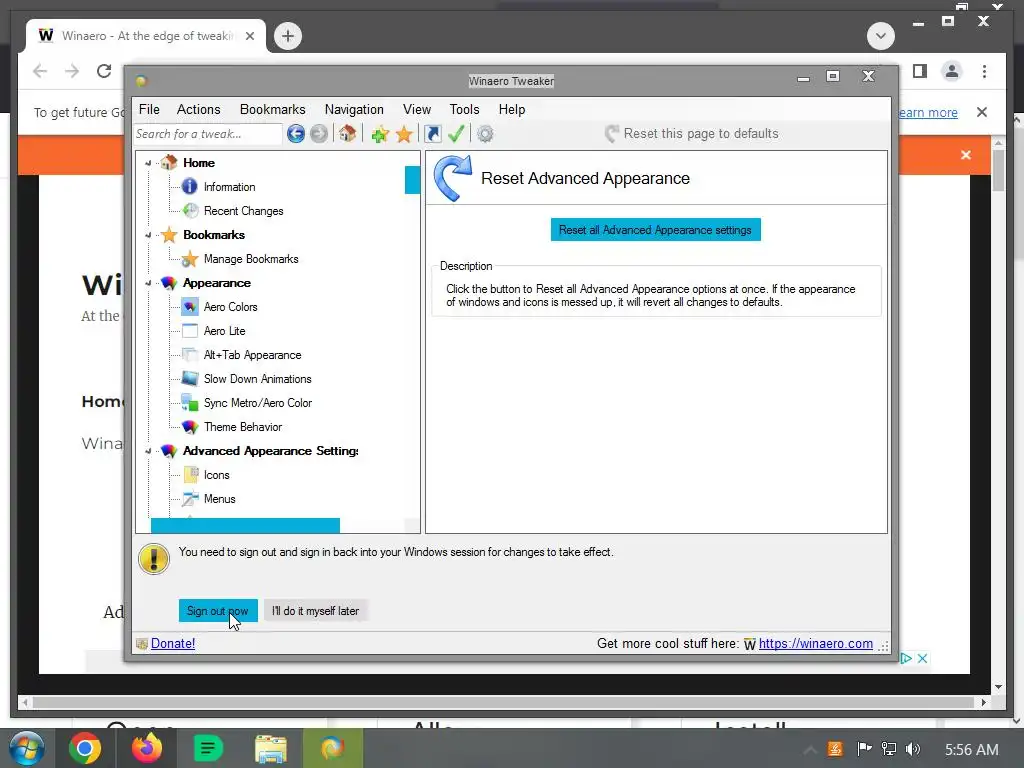
Task: Dismiss Chrome's info bar with X
Action: tap(982, 112)
